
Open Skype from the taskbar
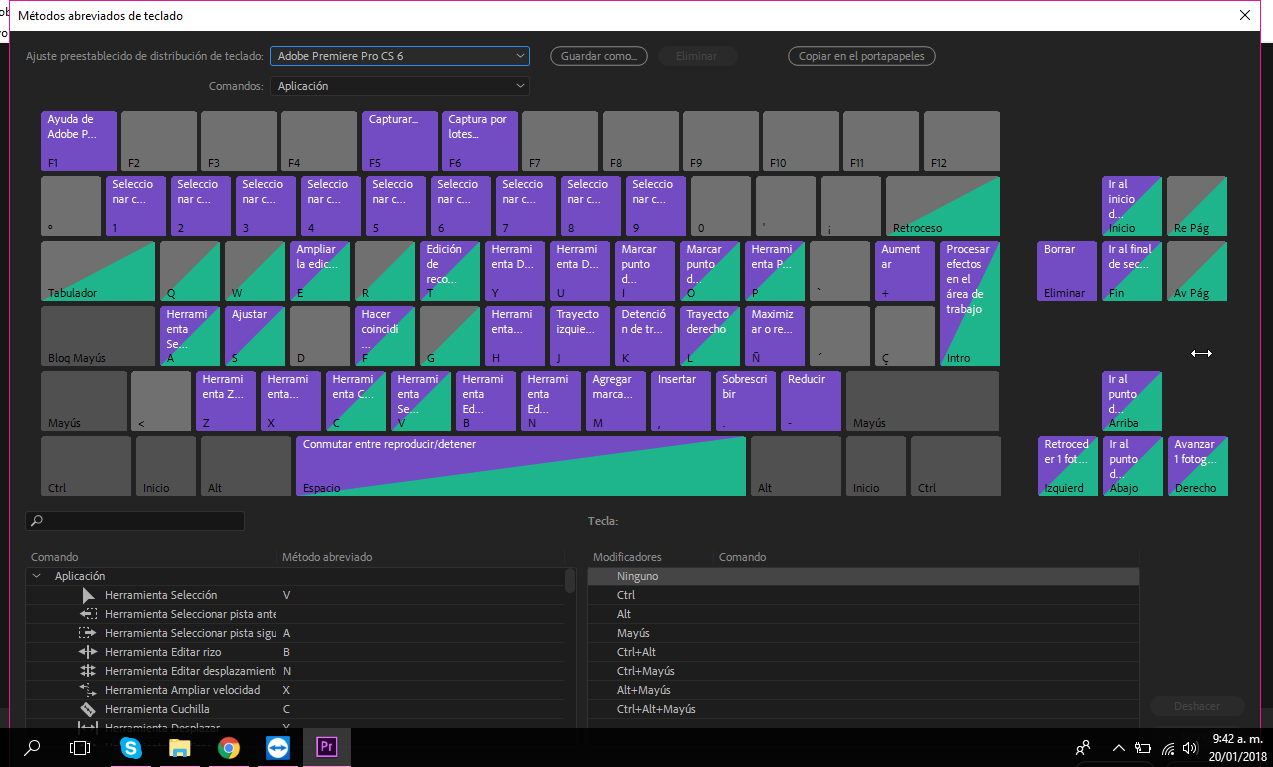pyautogui.click(x=131, y=747)
